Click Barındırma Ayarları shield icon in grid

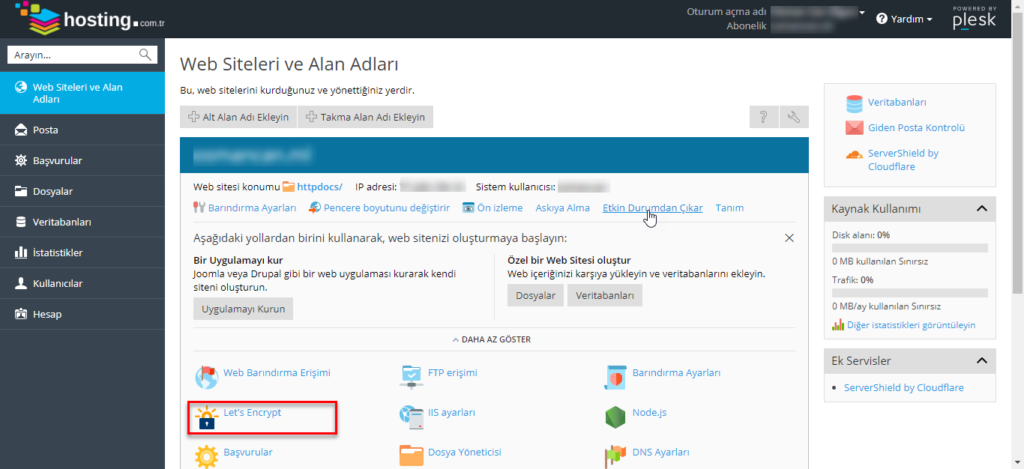pyautogui.click(x=615, y=377)
